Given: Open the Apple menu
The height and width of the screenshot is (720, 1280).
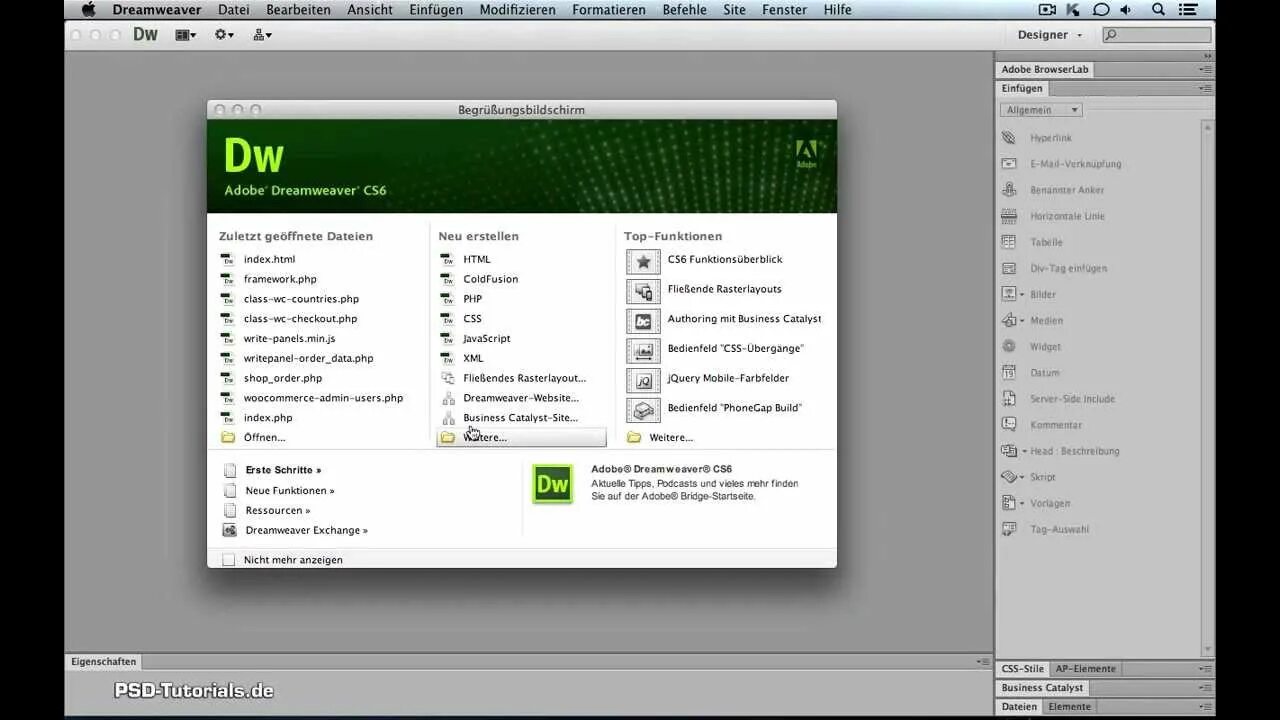Looking at the screenshot, I should 88,9.
